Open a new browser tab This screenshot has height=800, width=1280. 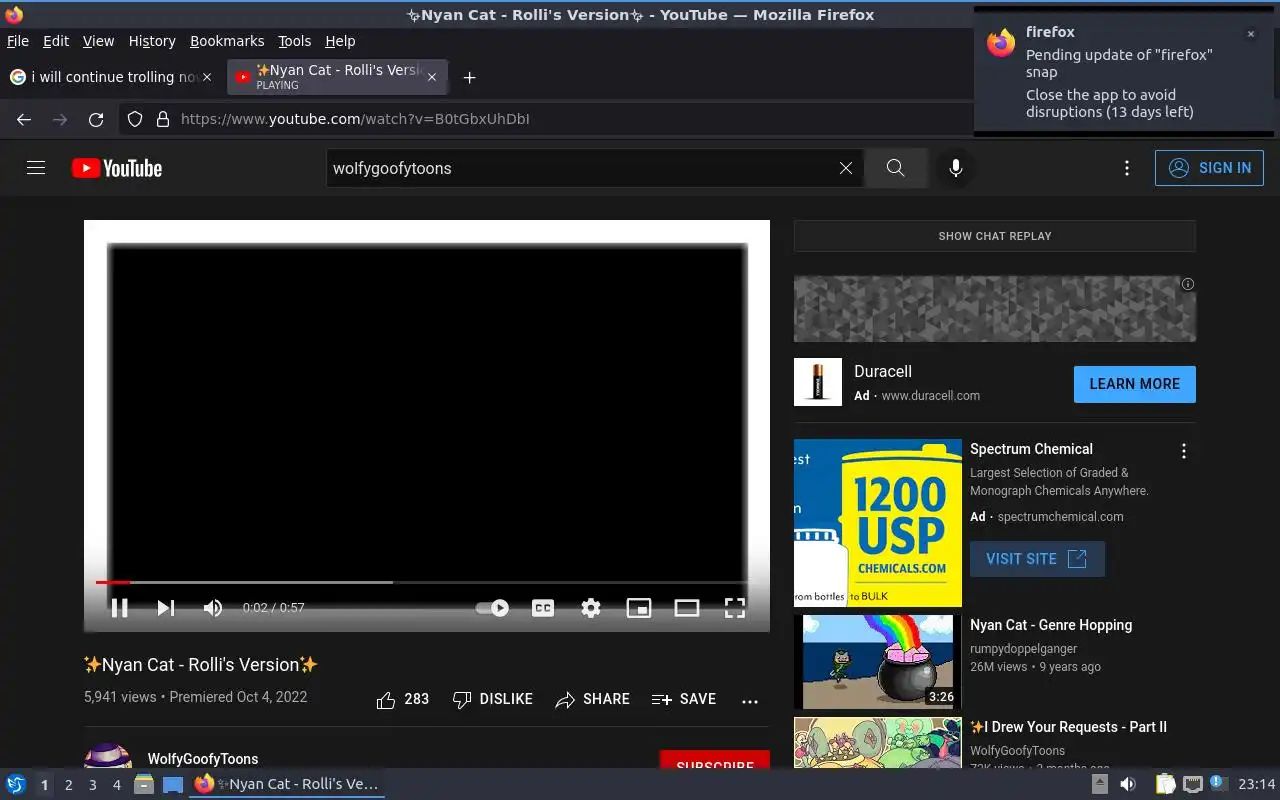tap(469, 77)
